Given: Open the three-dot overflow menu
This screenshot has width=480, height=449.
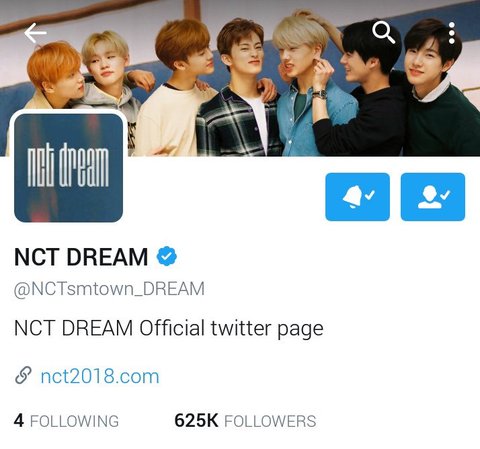Looking at the screenshot, I should (452, 33).
